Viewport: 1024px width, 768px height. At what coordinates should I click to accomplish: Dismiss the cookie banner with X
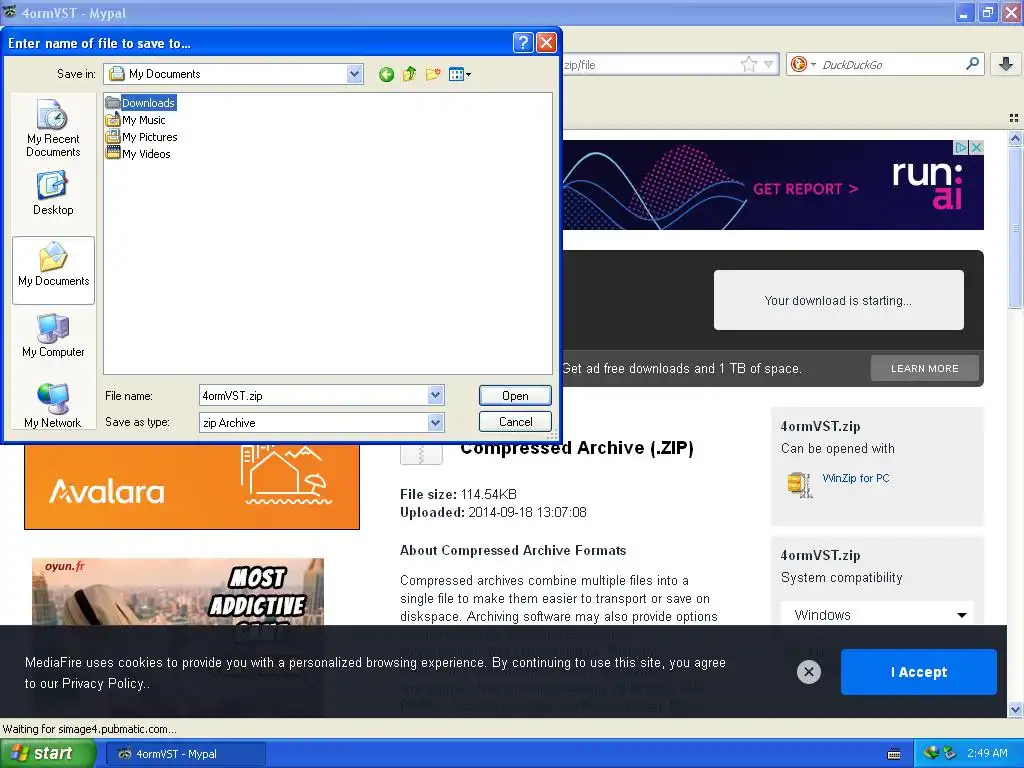click(x=808, y=671)
